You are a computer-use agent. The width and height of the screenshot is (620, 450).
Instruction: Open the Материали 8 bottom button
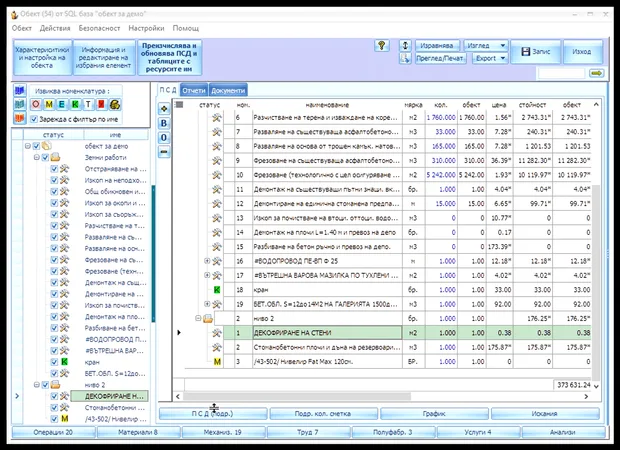click(138, 432)
